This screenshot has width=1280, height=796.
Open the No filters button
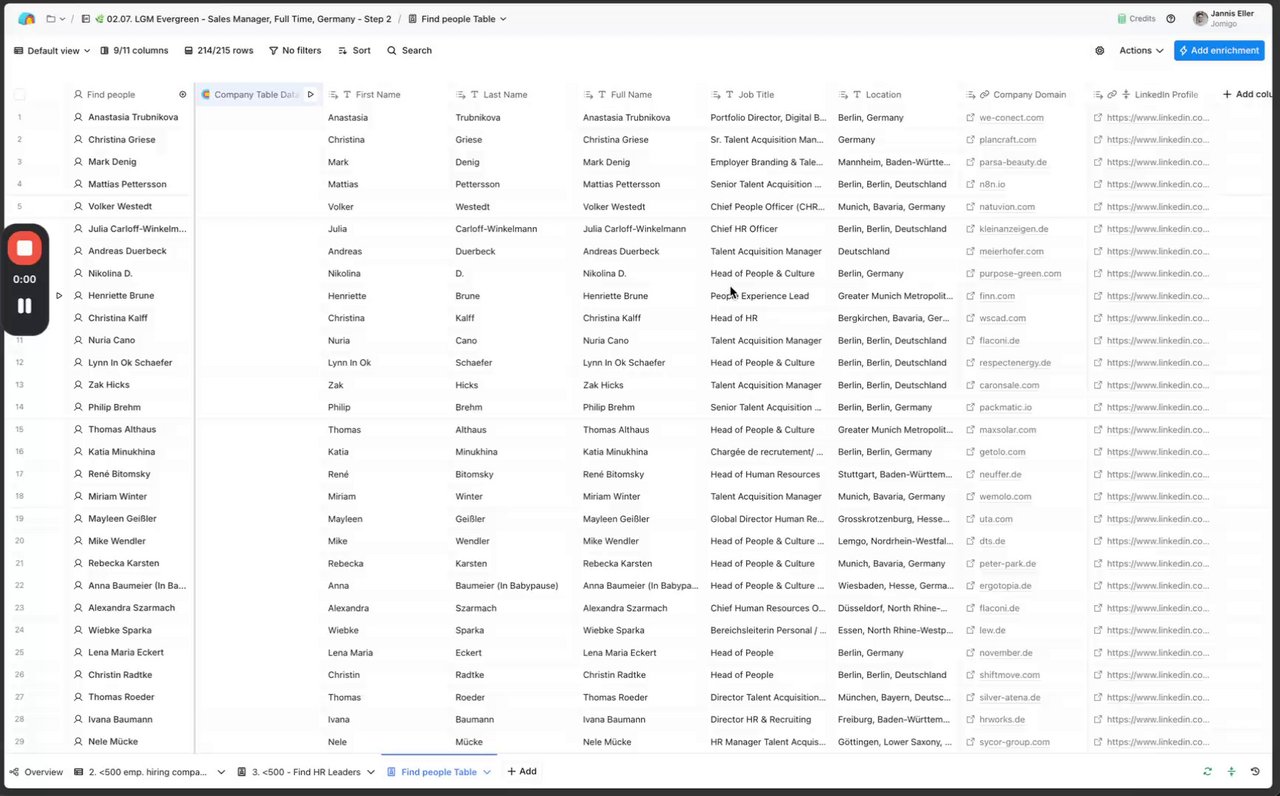295,50
